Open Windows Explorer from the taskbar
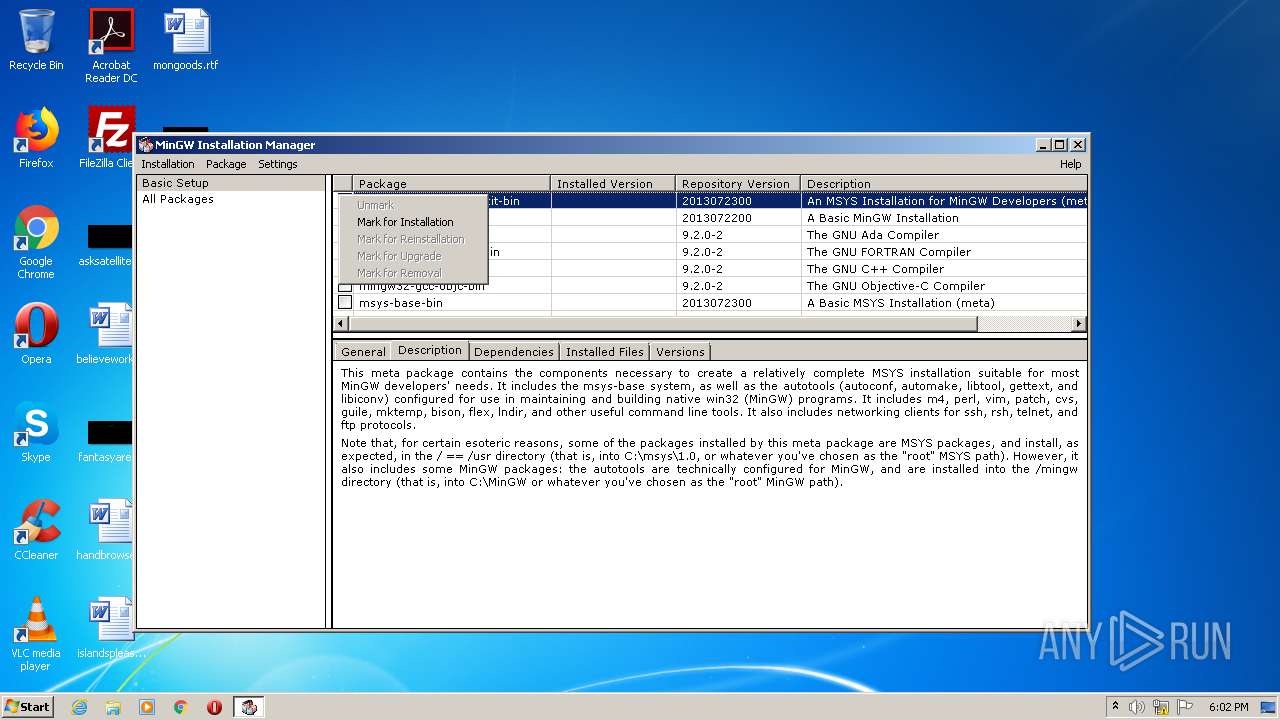The height and width of the screenshot is (720, 1280). click(113, 706)
